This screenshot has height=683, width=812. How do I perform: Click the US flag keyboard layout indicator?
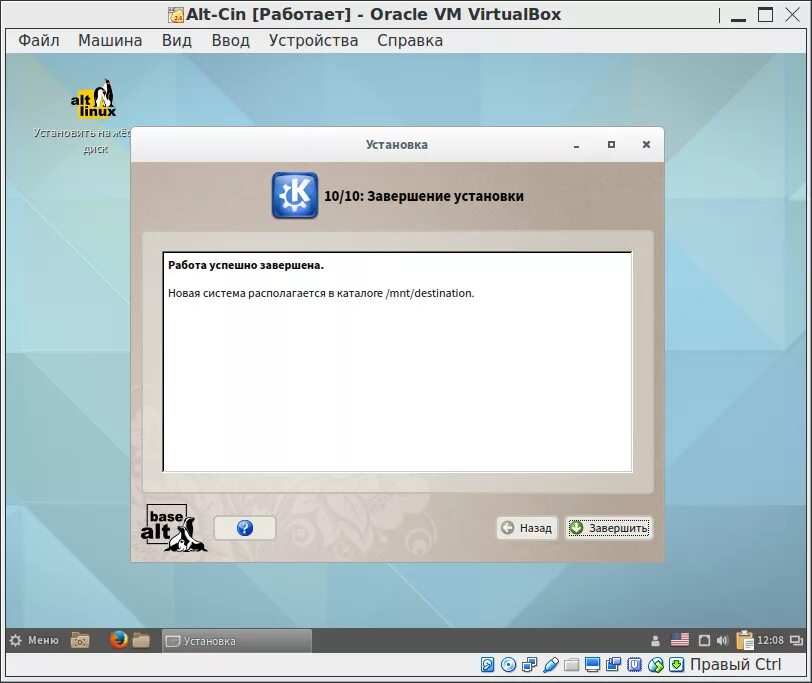[x=679, y=640]
